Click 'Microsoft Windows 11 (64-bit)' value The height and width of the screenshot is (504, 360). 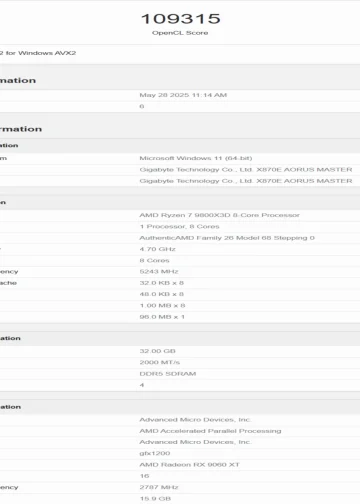coord(196,158)
